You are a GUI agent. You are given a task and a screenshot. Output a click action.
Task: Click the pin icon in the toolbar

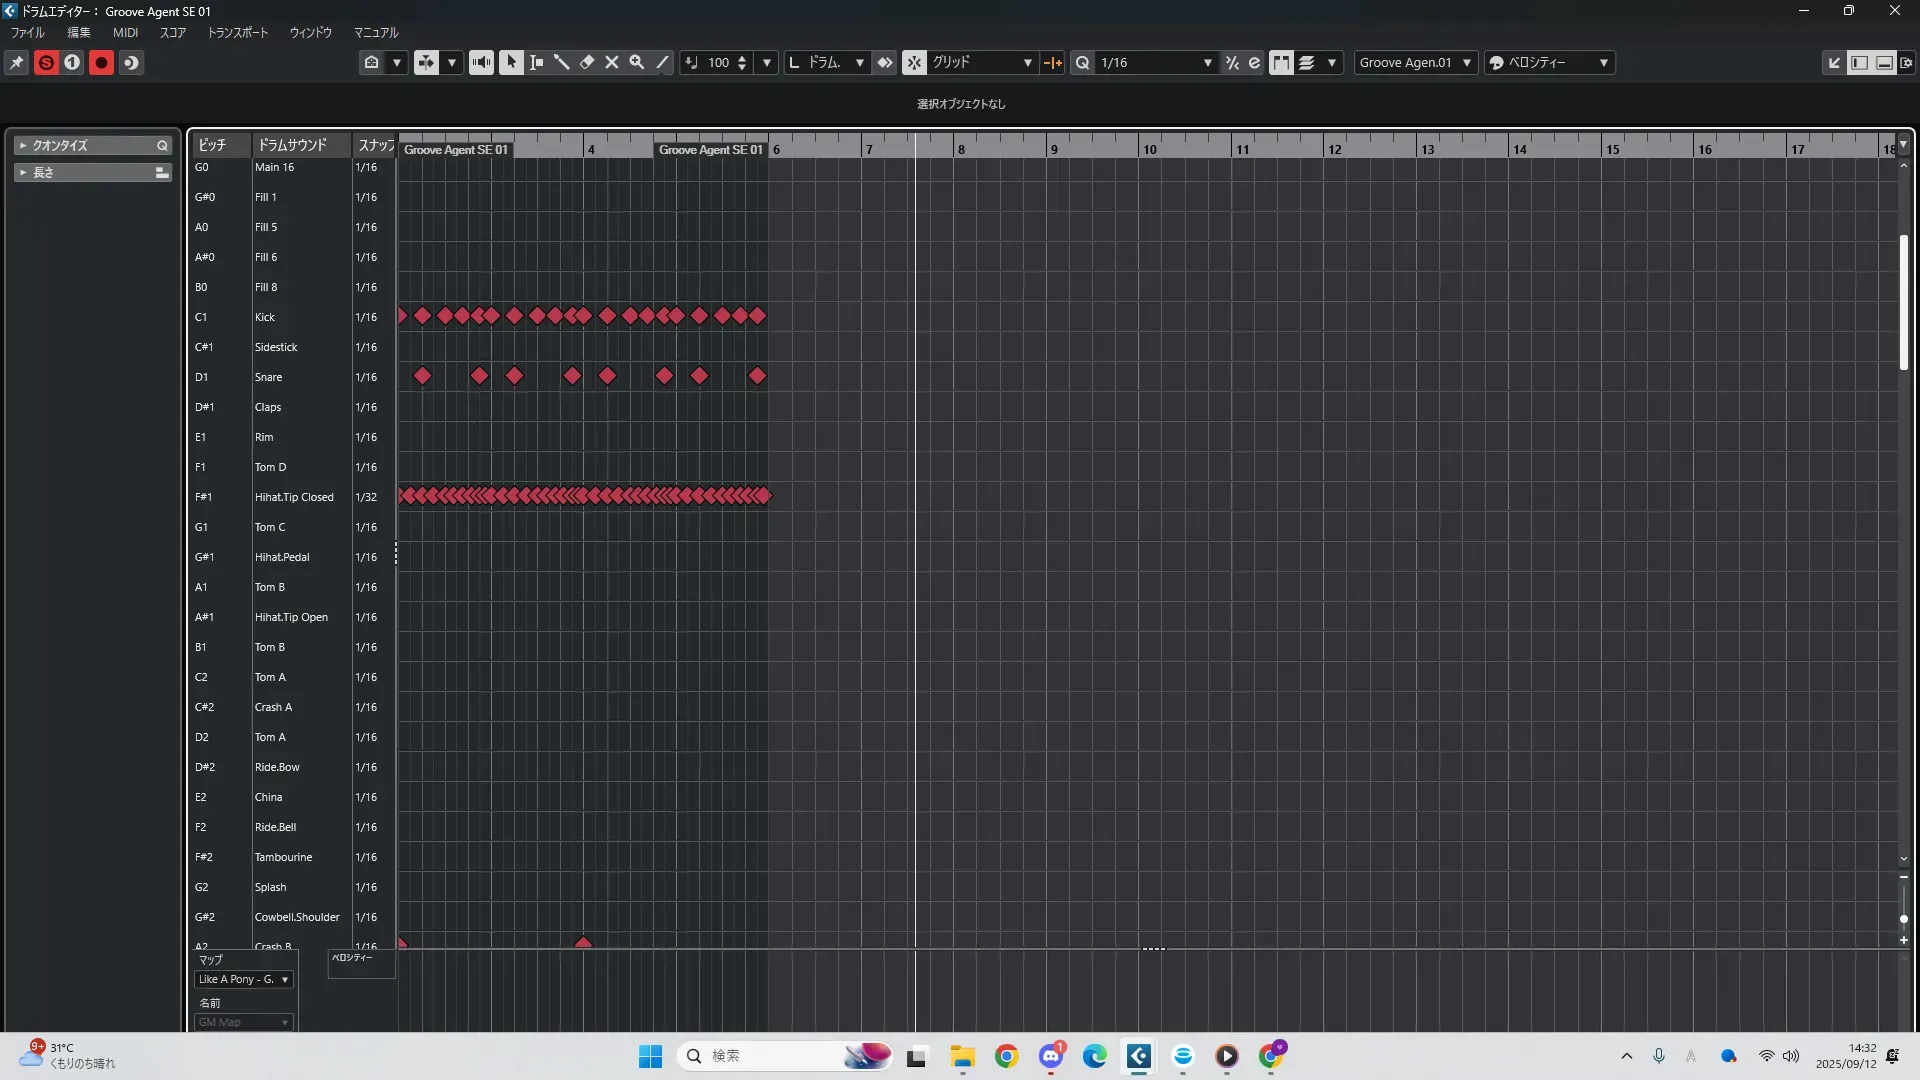coord(17,62)
